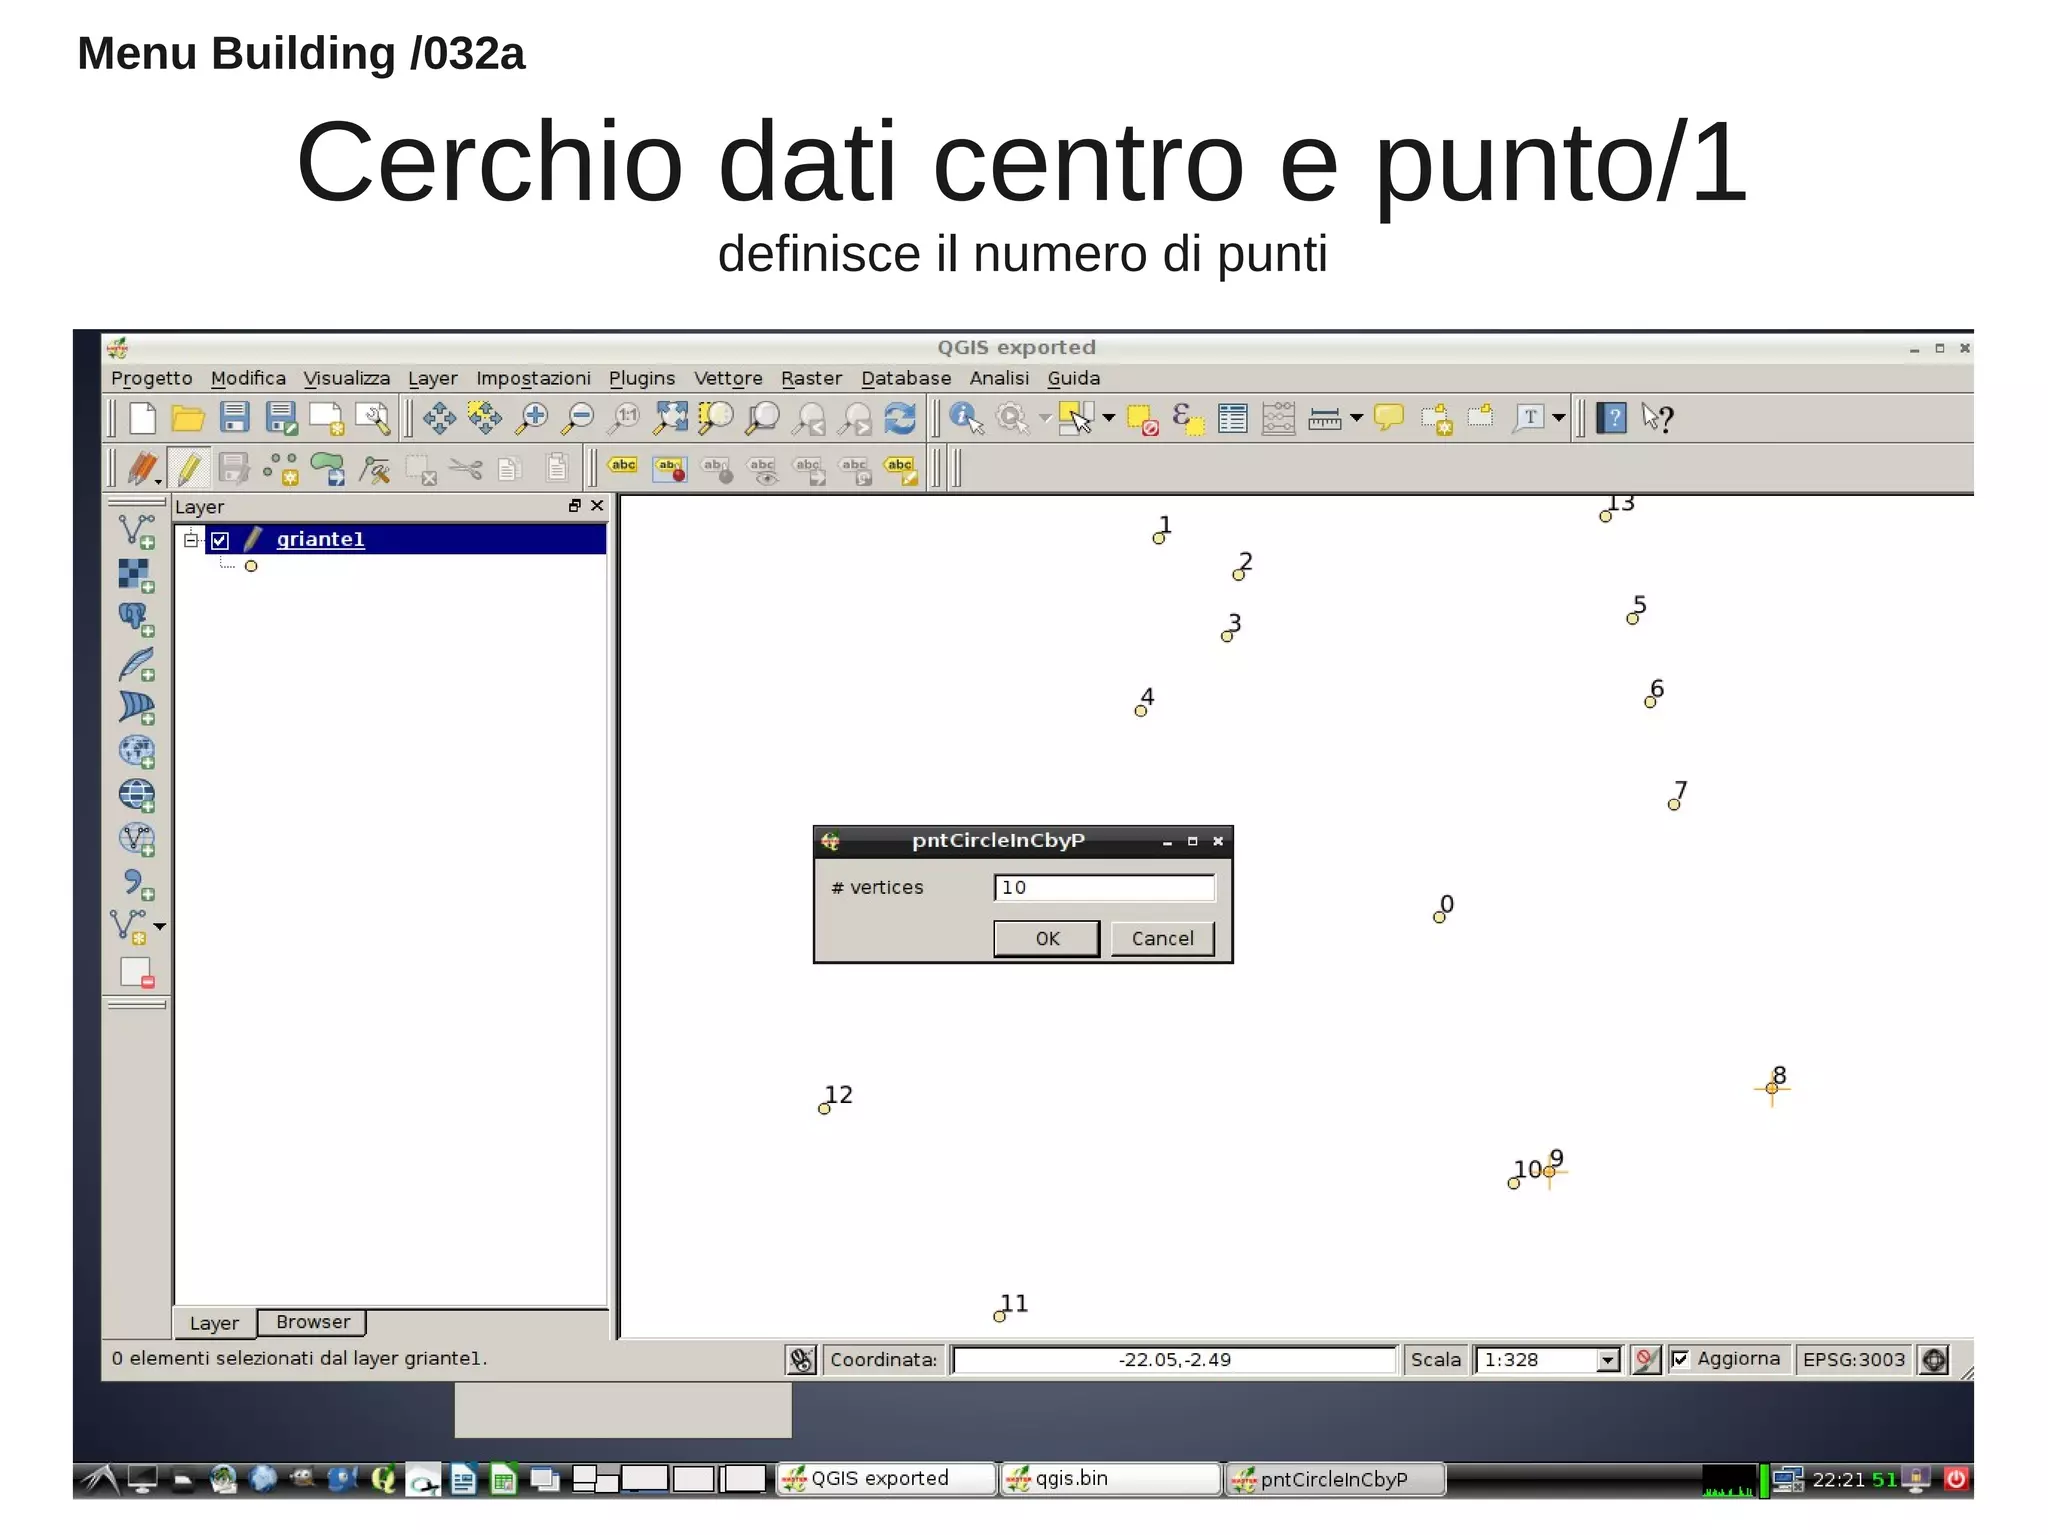Click Add PostGIS Layer elephant icon
Viewport: 2048px width, 1535px height.
[136, 619]
